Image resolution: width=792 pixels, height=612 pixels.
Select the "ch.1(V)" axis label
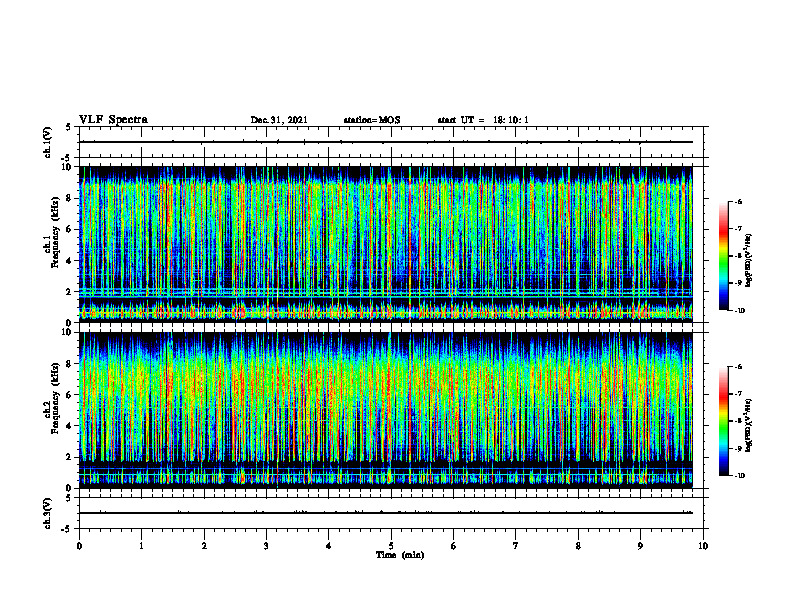[48, 142]
